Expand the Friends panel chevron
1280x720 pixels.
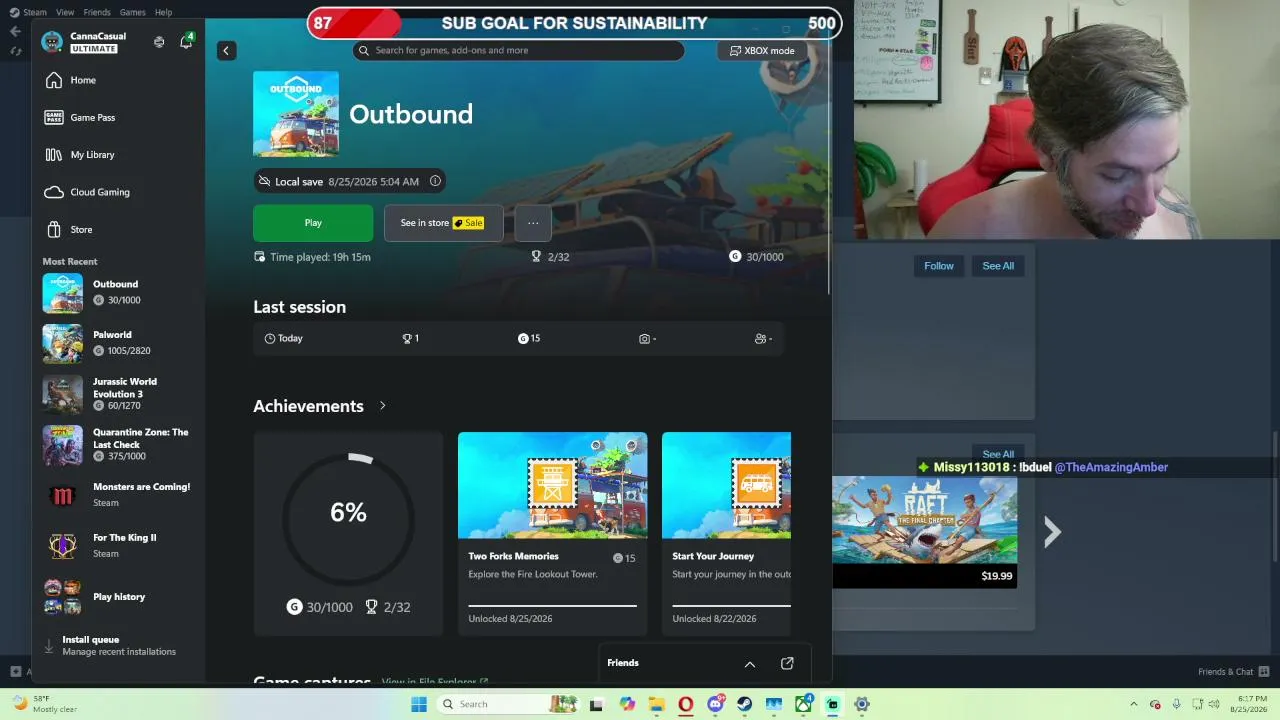tap(750, 663)
